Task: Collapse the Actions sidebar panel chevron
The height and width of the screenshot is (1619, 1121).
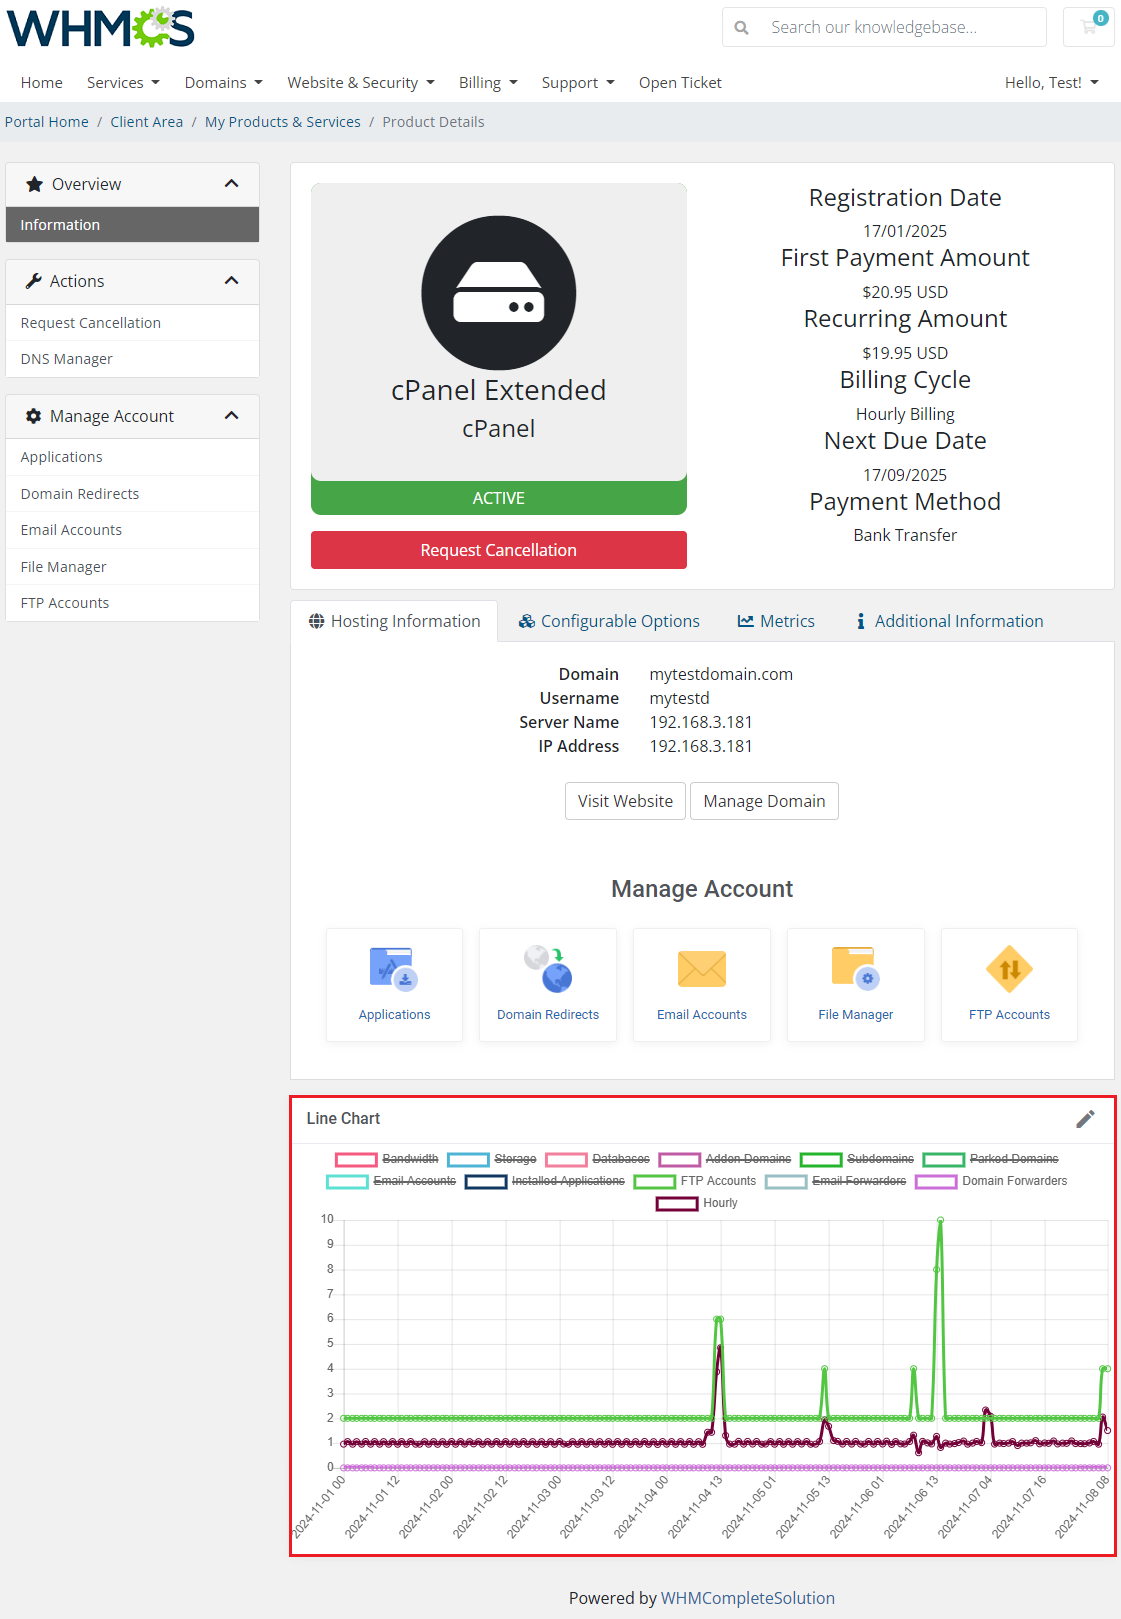Action: click(232, 281)
